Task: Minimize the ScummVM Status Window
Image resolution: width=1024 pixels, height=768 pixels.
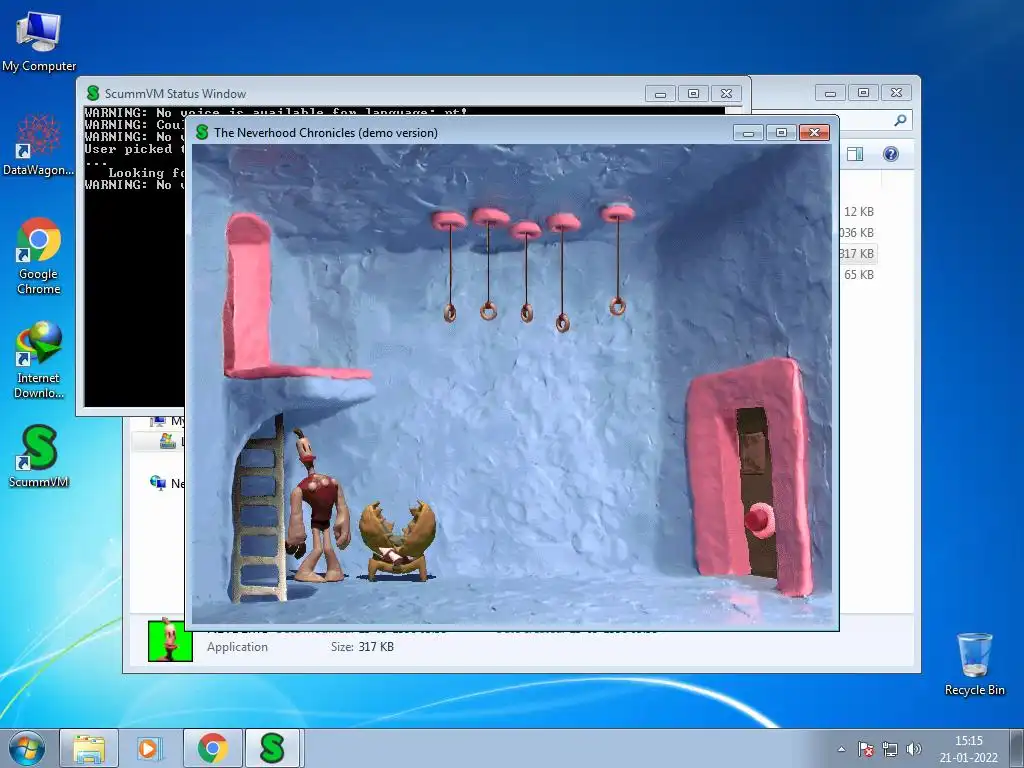Action: pyautogui.click(x=660, y=94)
